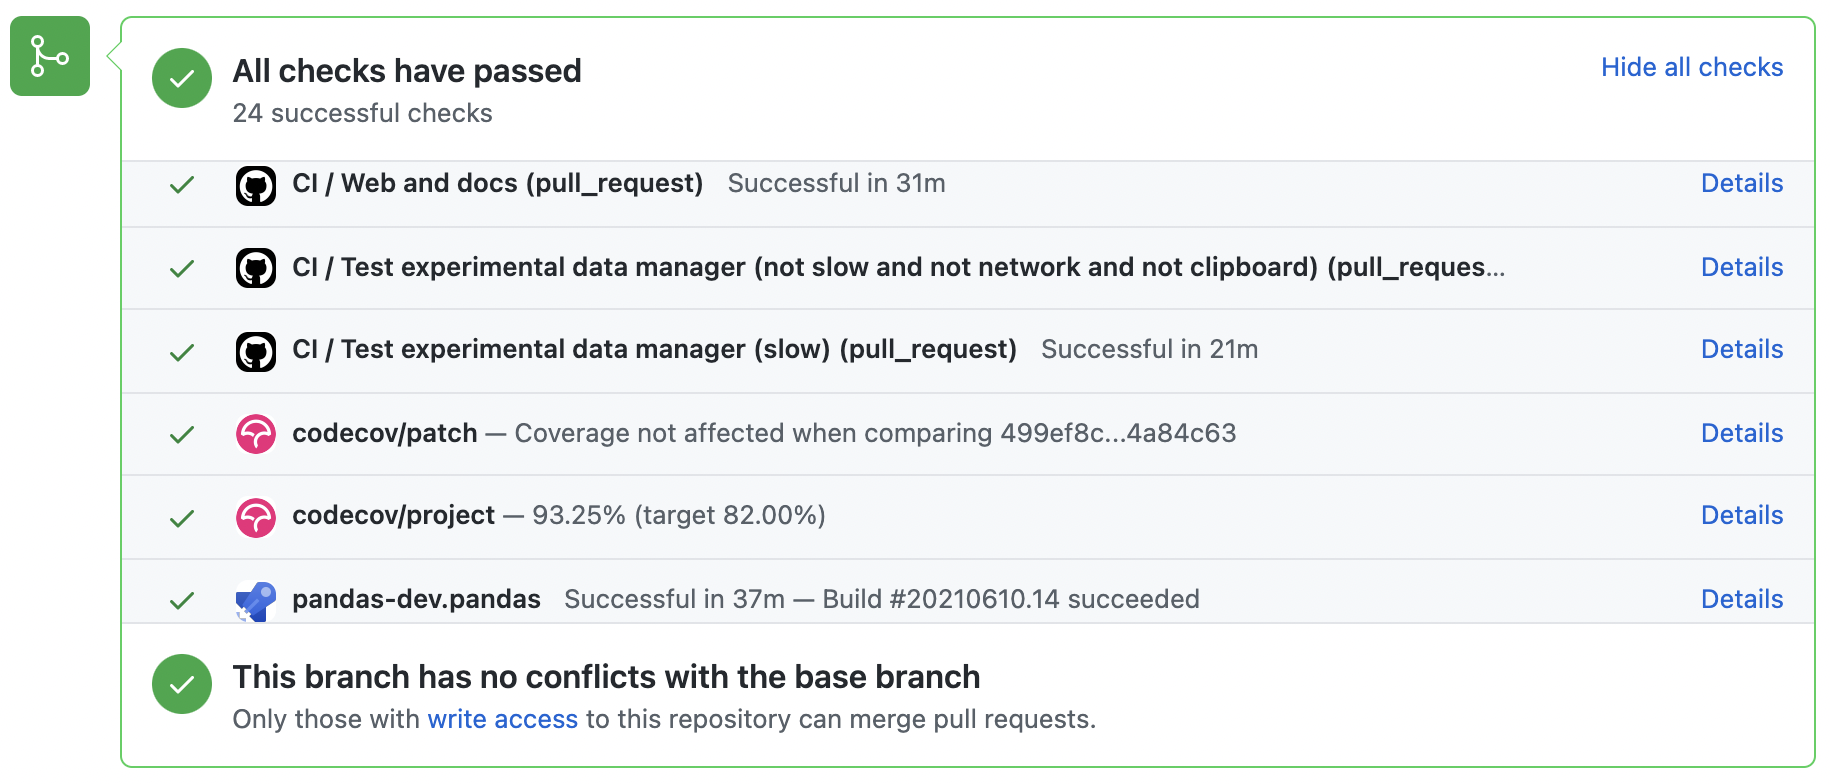
Task: Follow the write access link
Action: tap(502, 719)
